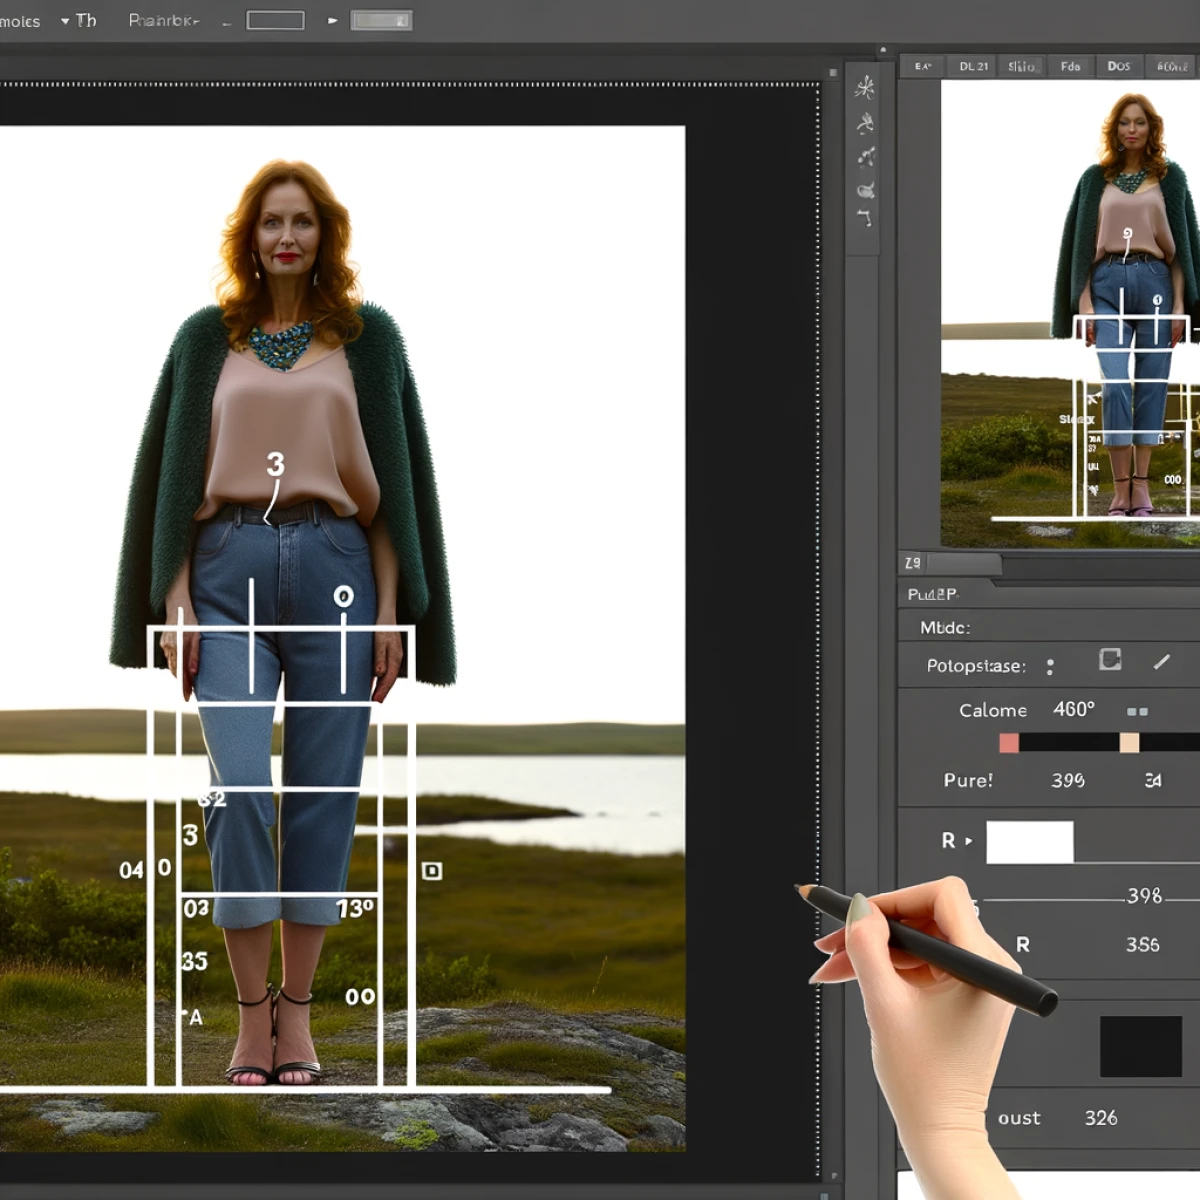1200x1200 pixels.
Task: Click the square icon in the Potopstase row
Action: click(x=1110, y=660)
